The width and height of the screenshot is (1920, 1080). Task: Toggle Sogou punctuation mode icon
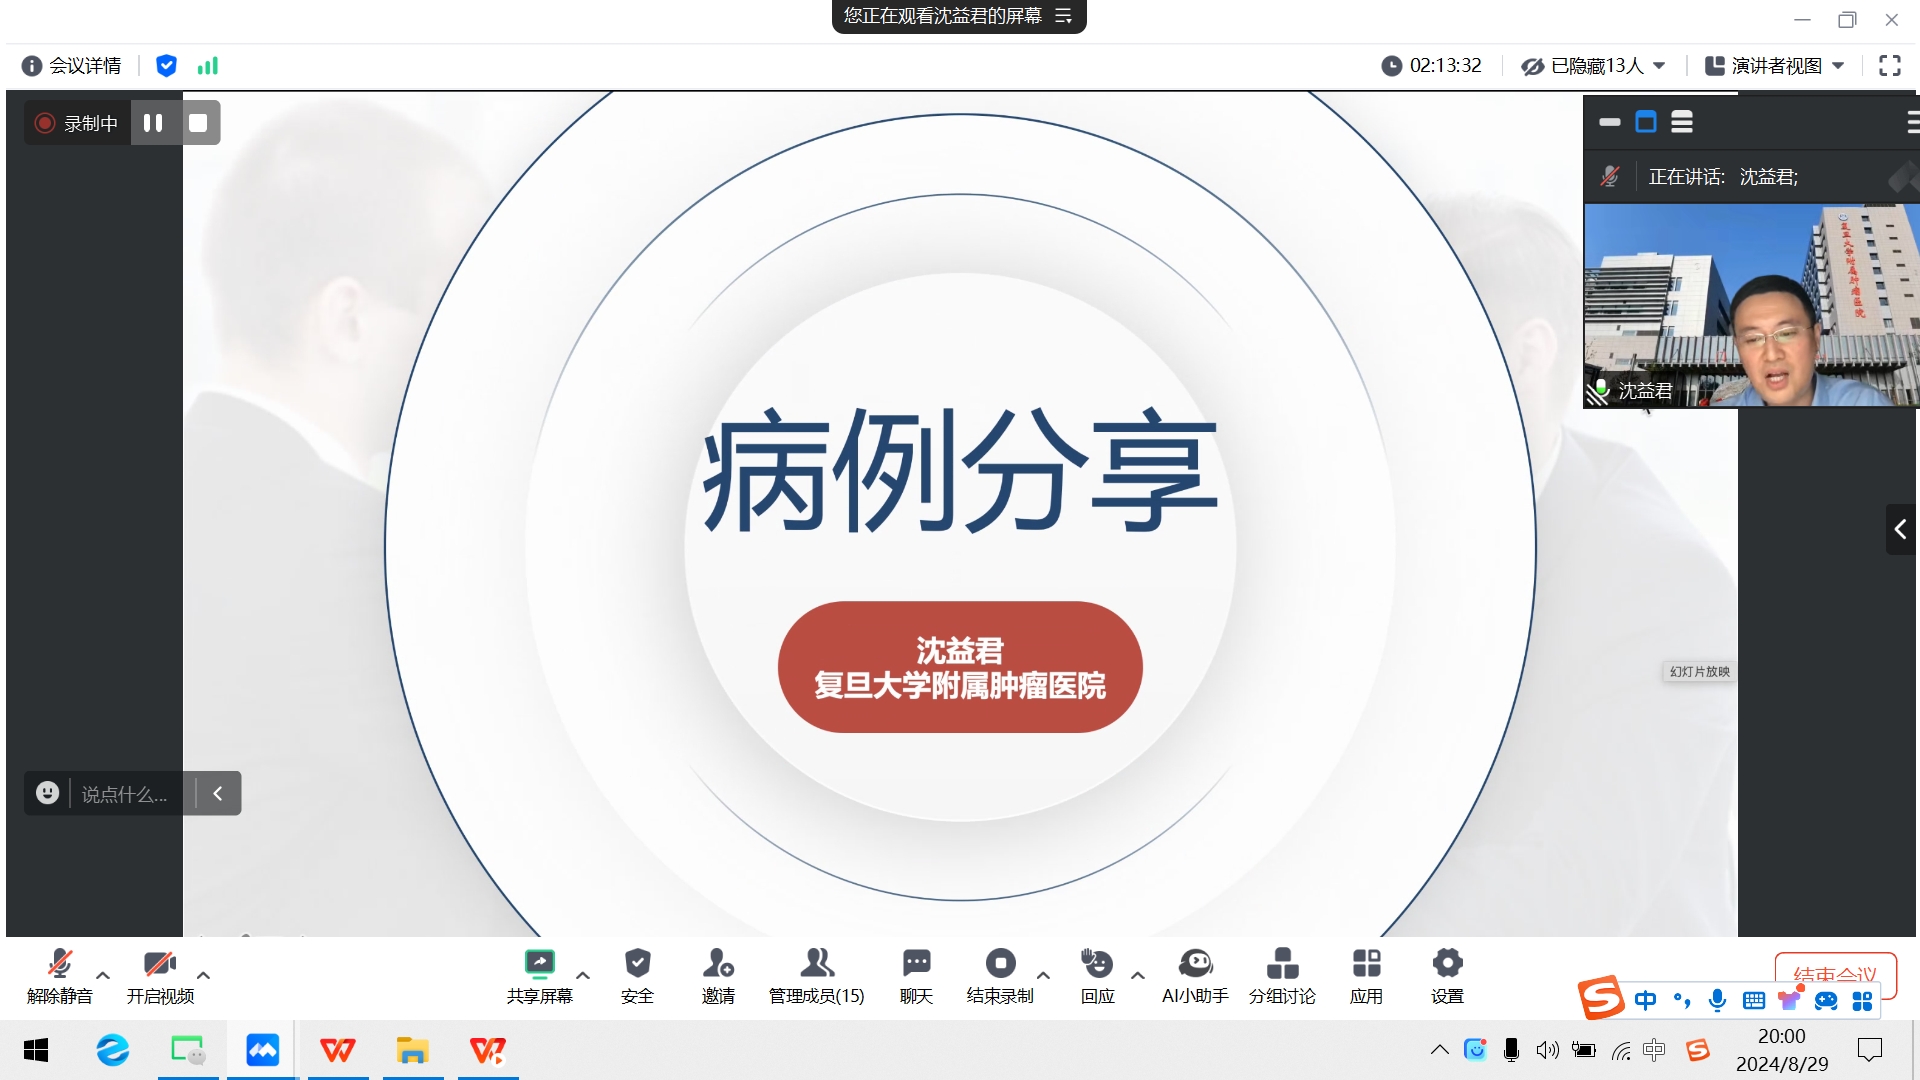tap(1682, 1000)
